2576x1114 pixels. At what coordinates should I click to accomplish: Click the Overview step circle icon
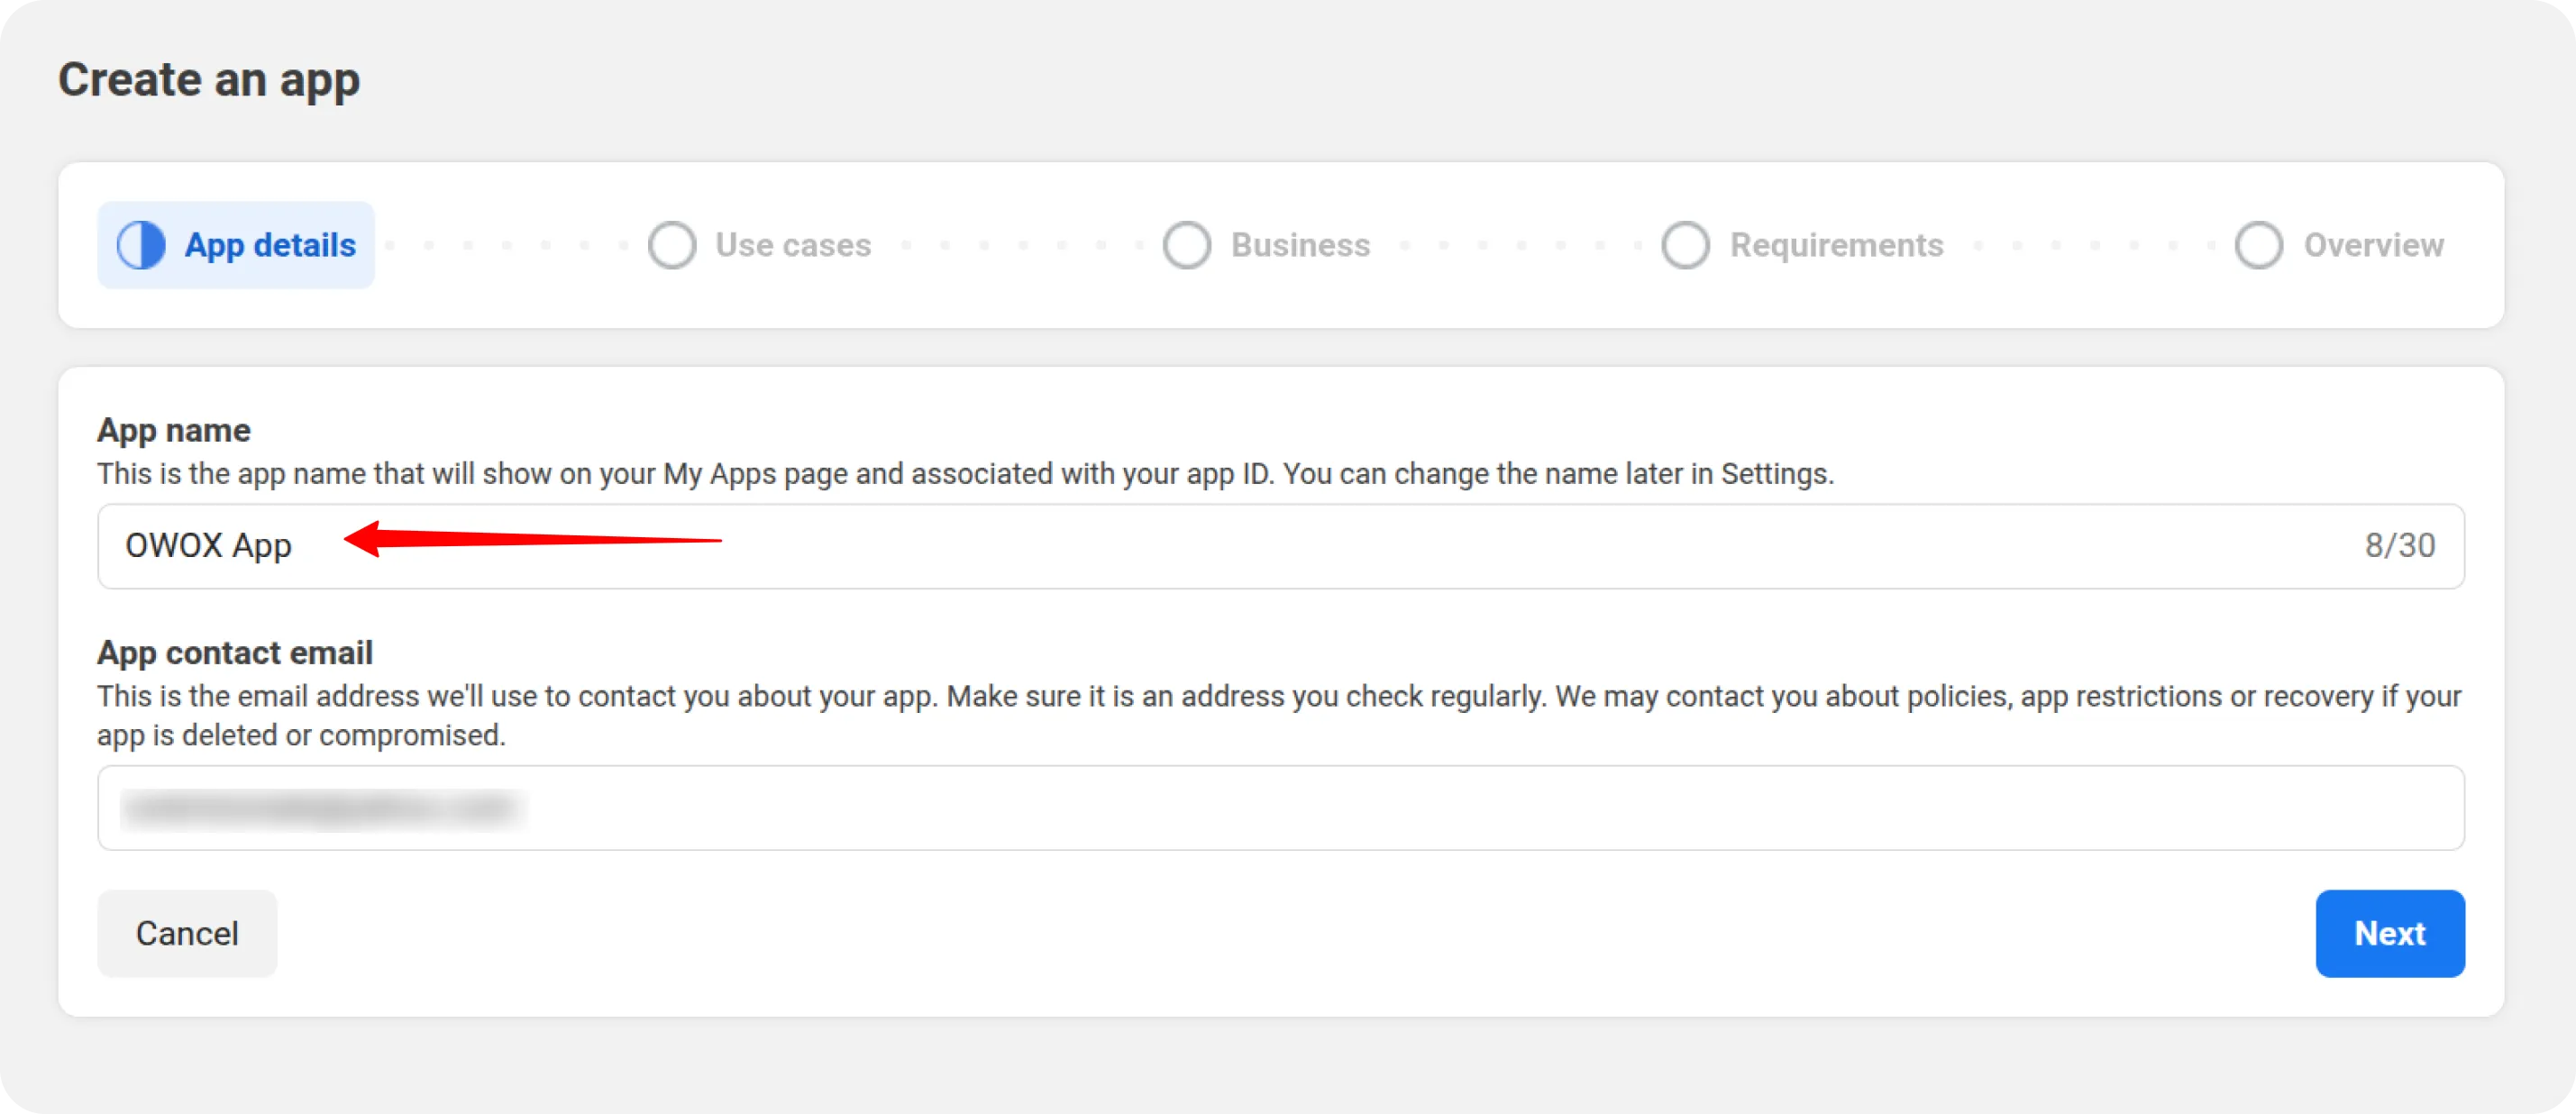coord(2258,245)
